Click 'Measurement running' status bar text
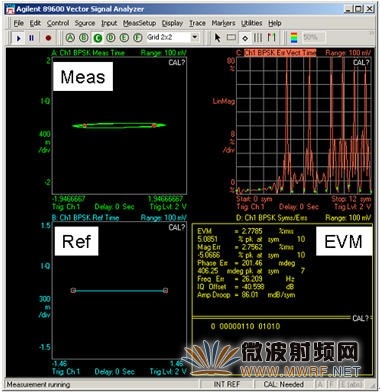This screenshot has height=392, width=380. point(38,384)
